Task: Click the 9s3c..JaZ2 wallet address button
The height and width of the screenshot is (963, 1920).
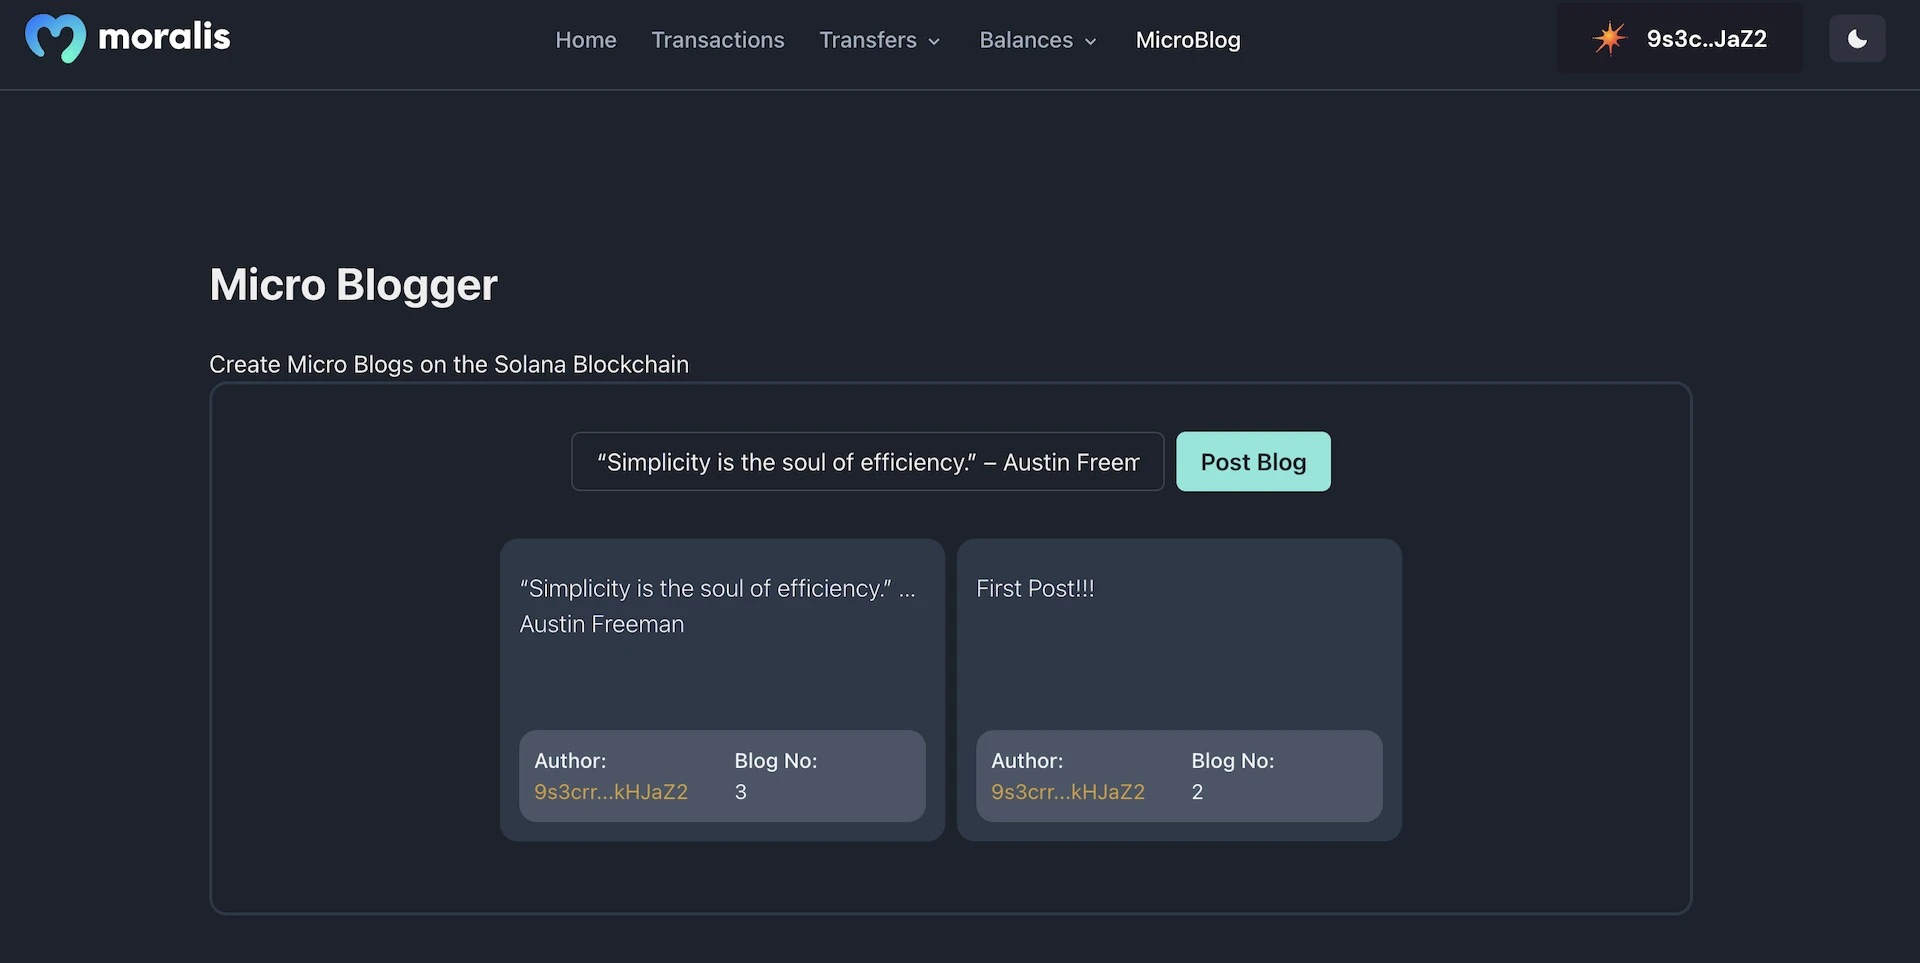Action: click(x=1706, y=38)
